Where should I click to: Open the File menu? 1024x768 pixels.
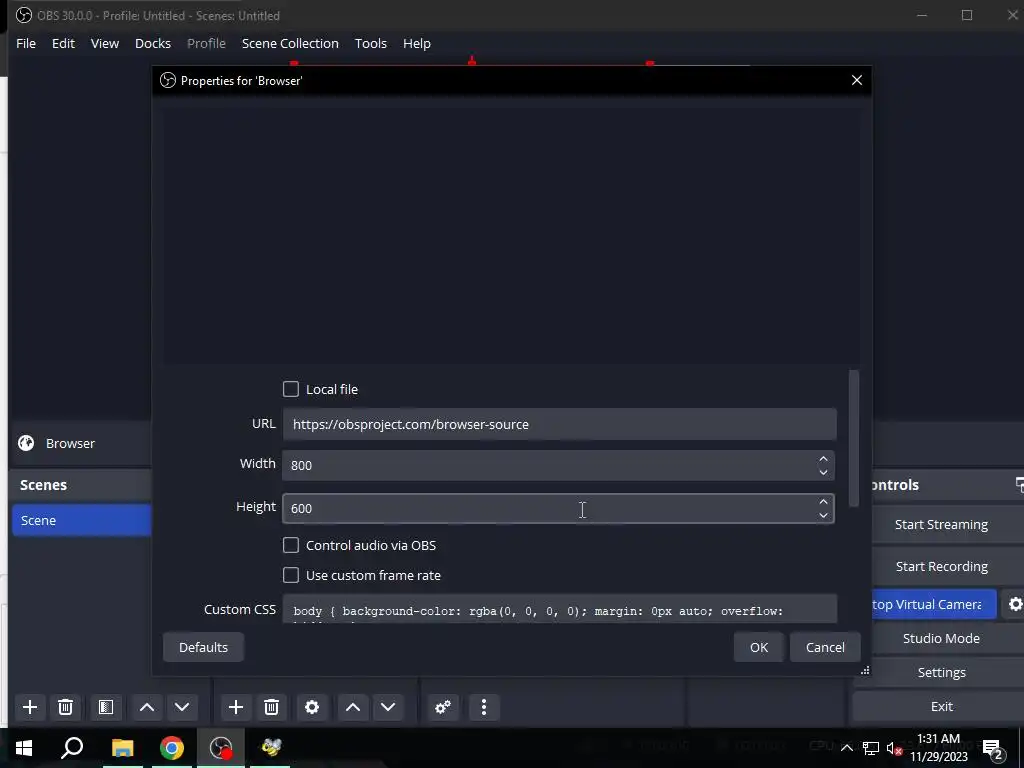[x=26, y=43]
